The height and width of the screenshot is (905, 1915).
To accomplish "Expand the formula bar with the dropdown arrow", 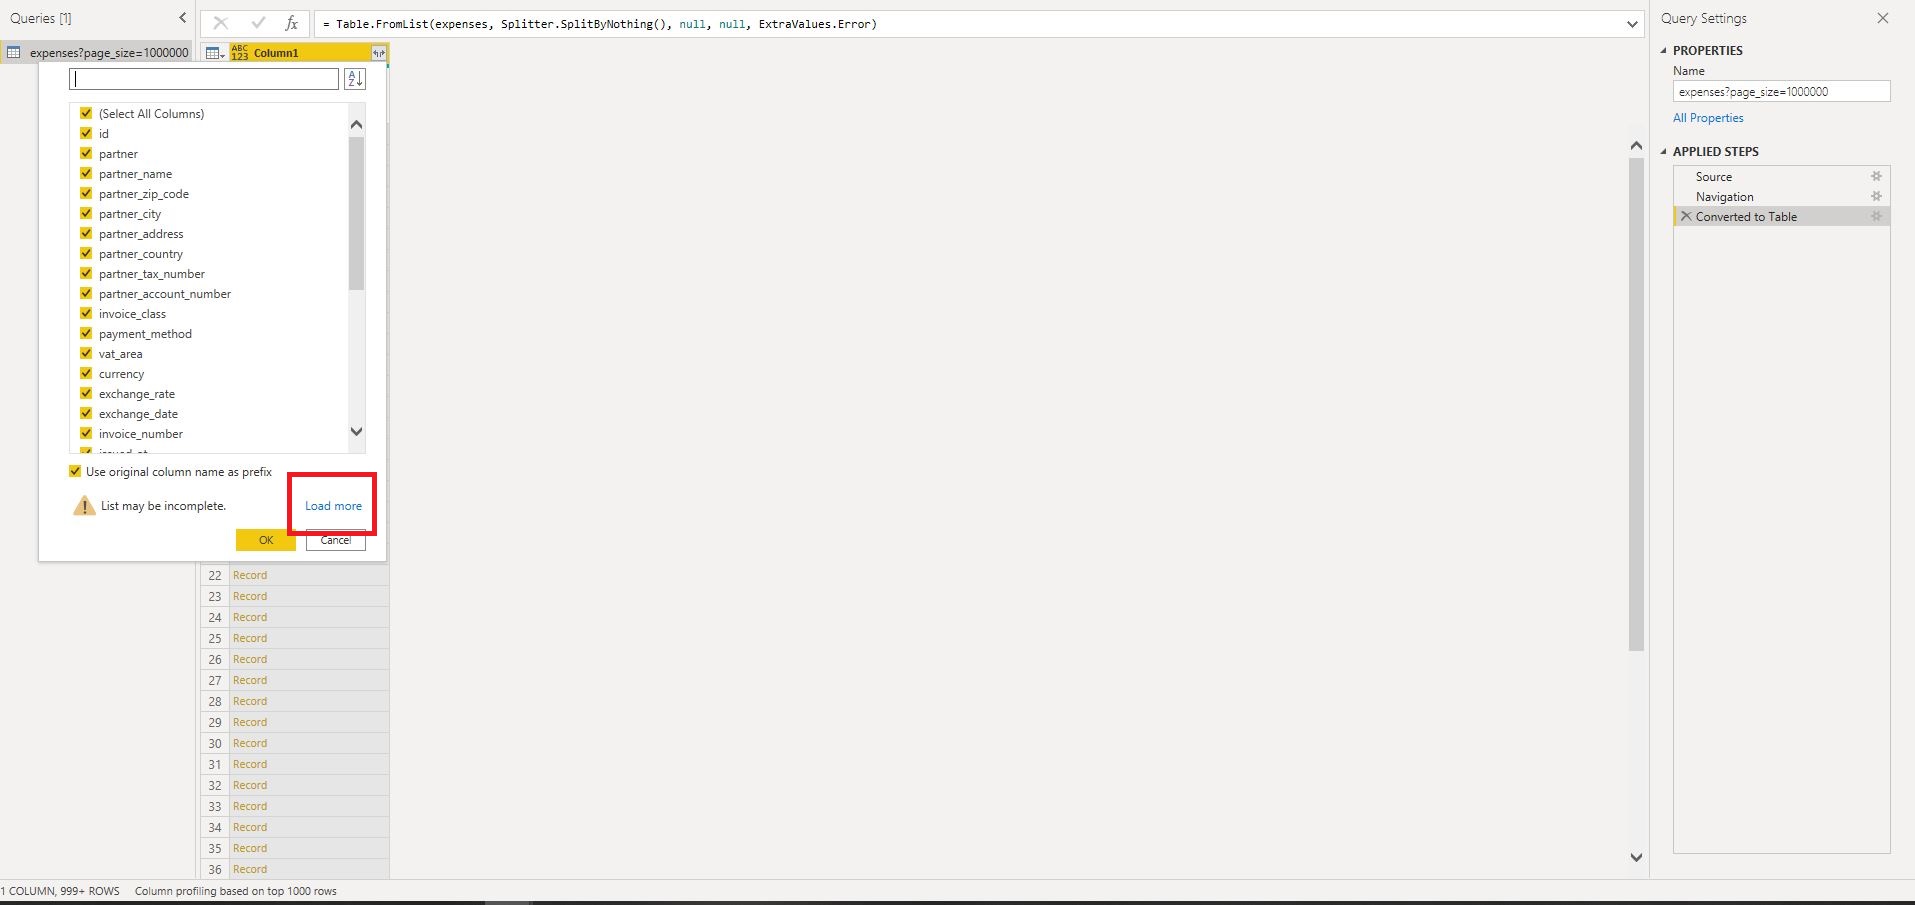I will click(1632, 24).
